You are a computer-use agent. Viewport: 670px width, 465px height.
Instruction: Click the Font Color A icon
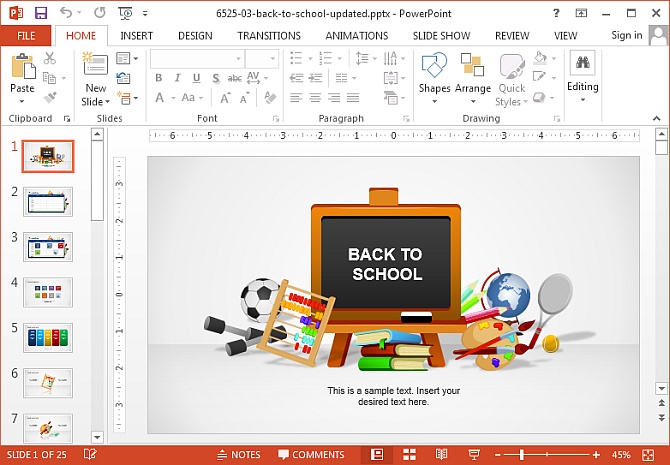pyautogui.click(x=159, y=98)
